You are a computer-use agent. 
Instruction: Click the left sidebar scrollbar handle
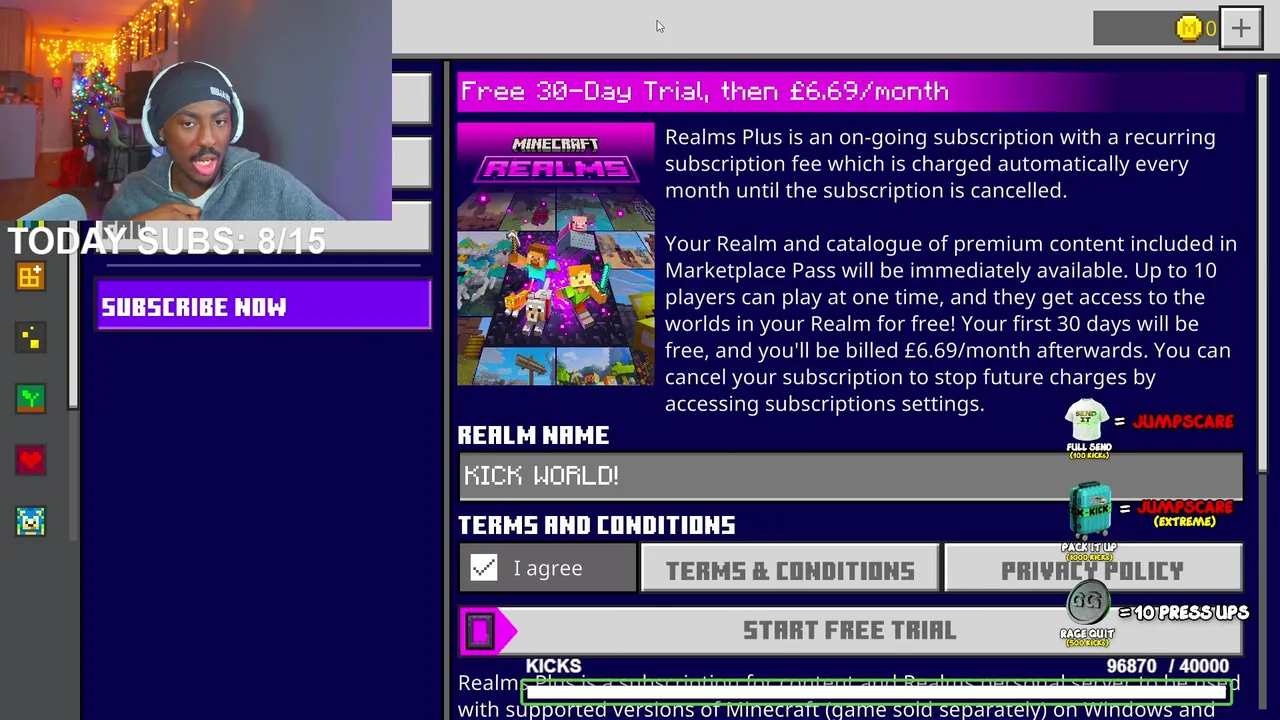(x=73, y=315)
